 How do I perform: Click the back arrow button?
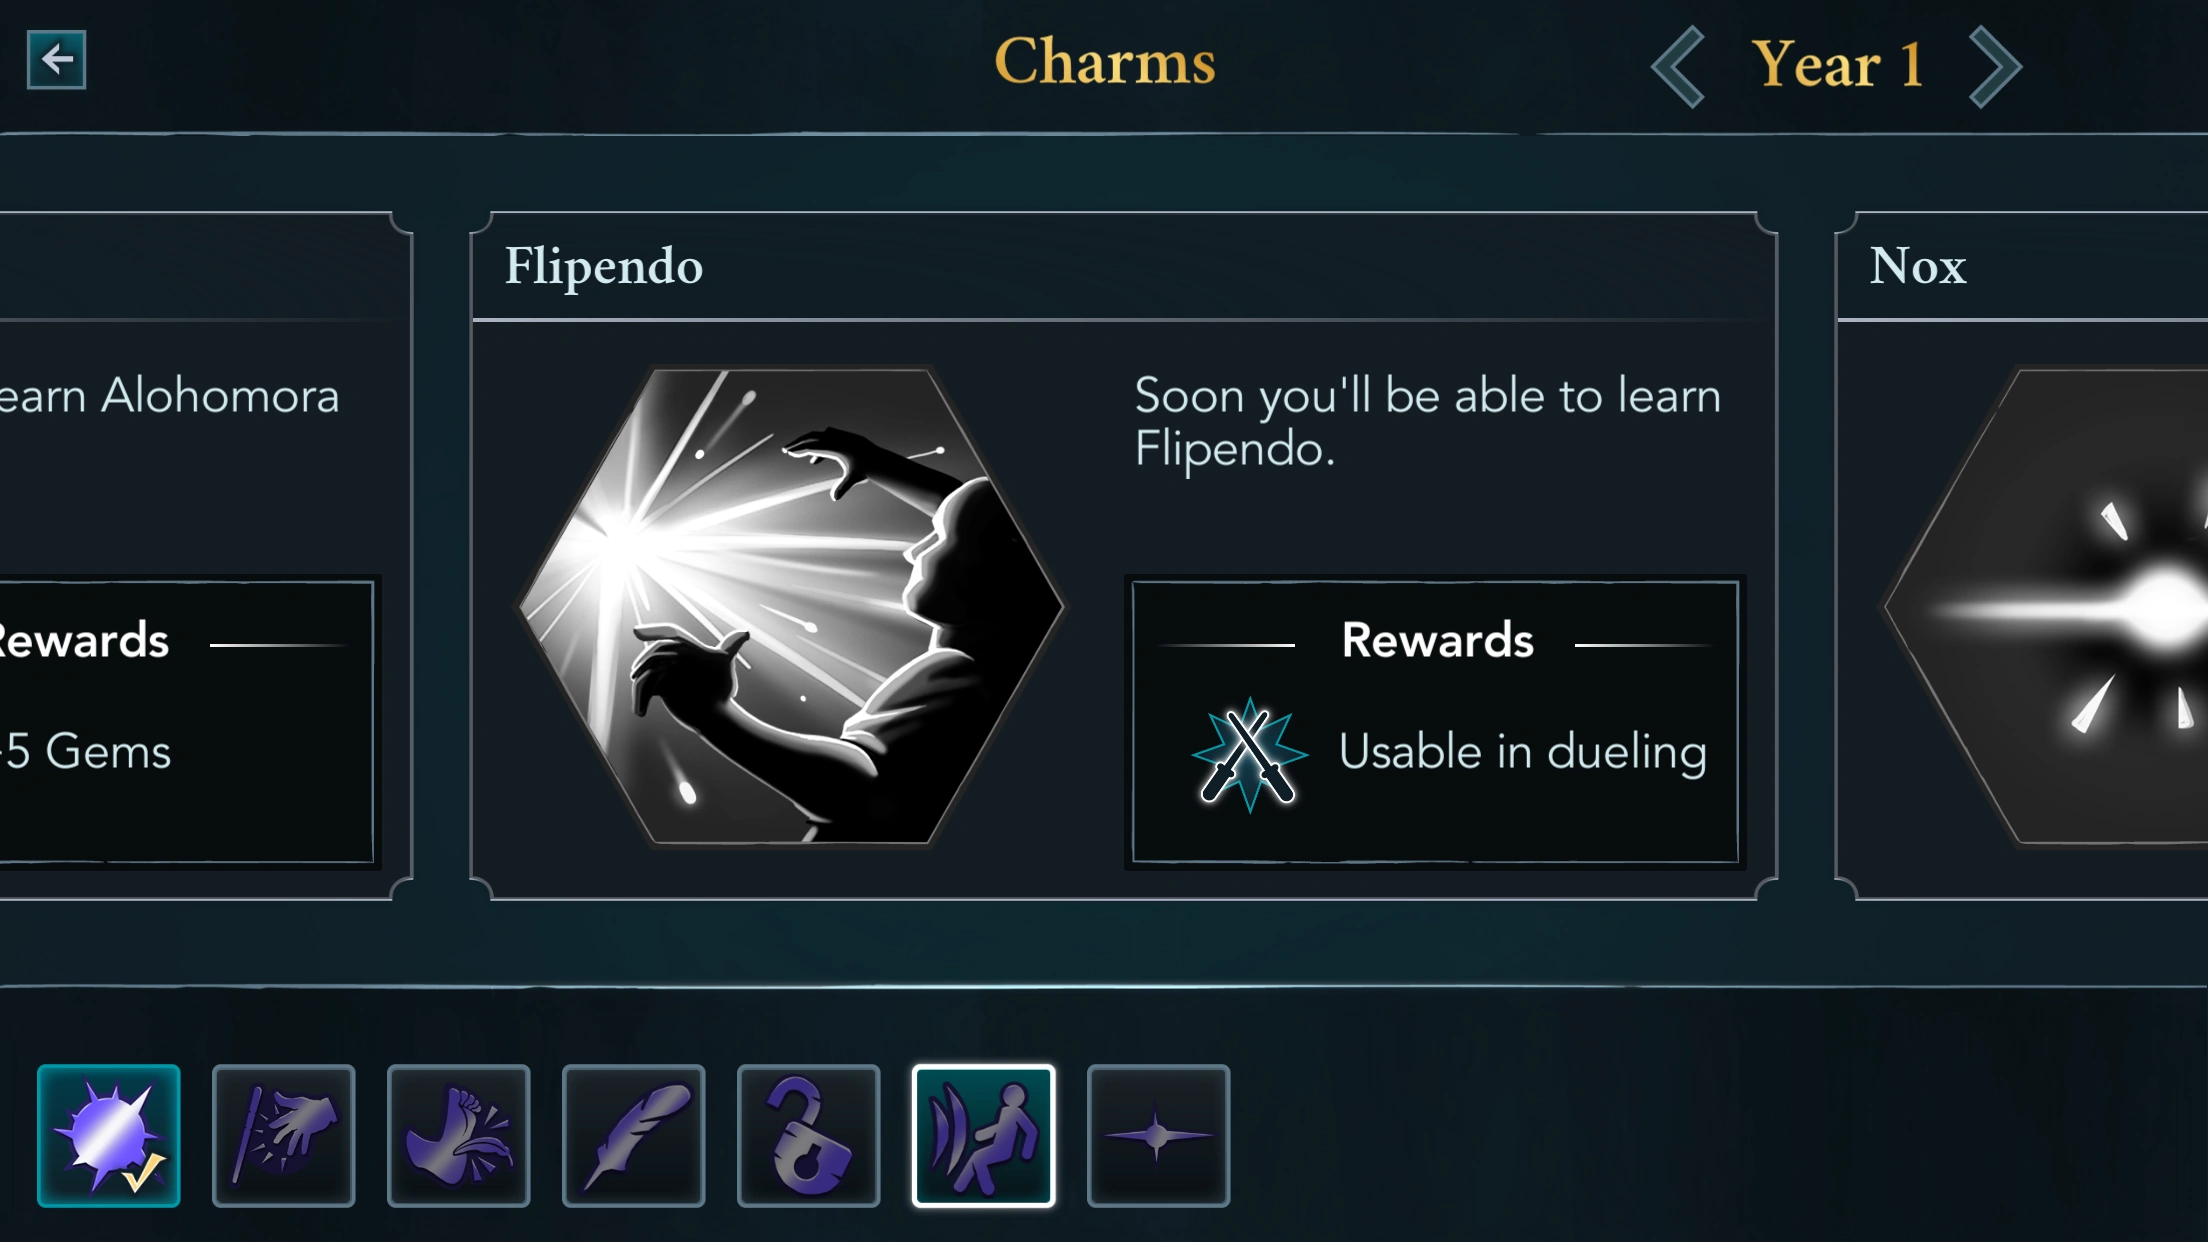click(56, 60)
